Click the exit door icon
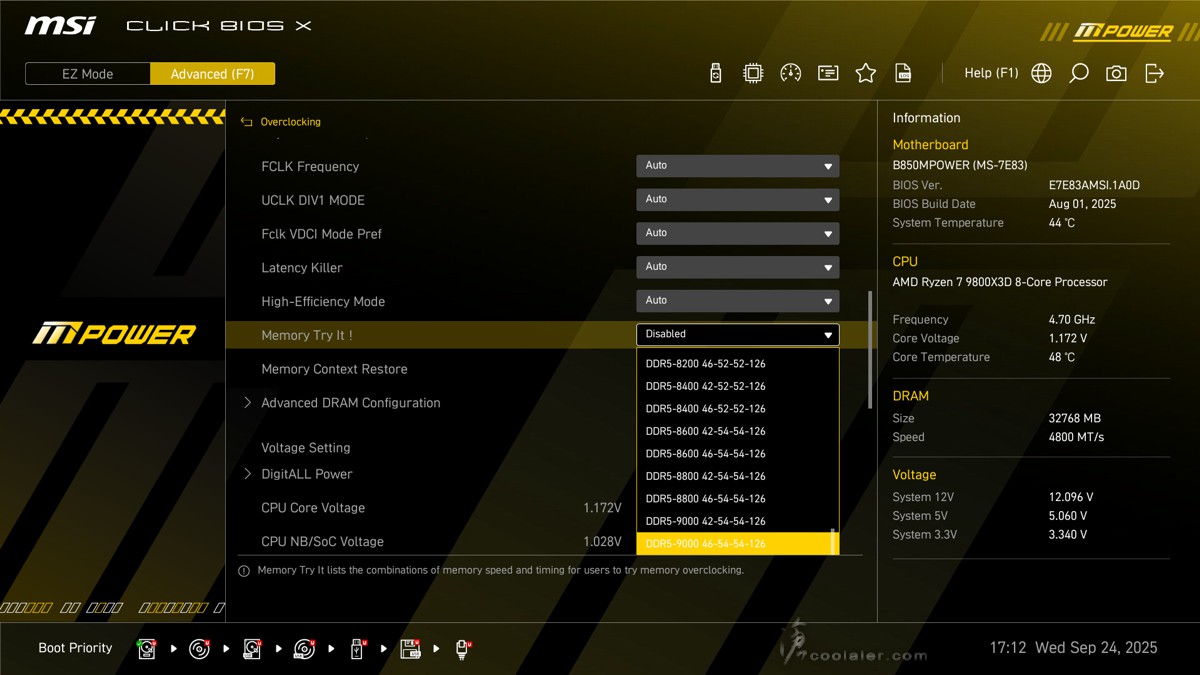Image resolution: width=1200 pixels, height=675 pixels. coord(1155,73)
